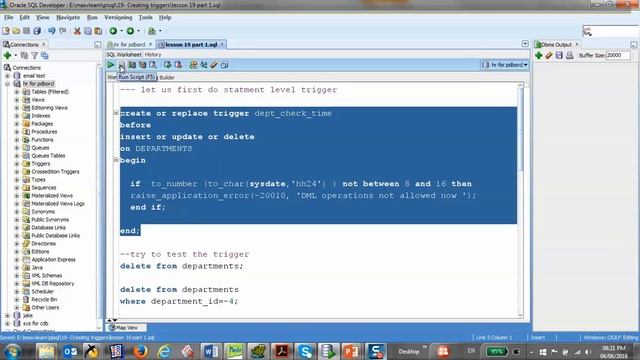Collapse the begin block code fold
This screenshot has height=360, width=640.
116,160
